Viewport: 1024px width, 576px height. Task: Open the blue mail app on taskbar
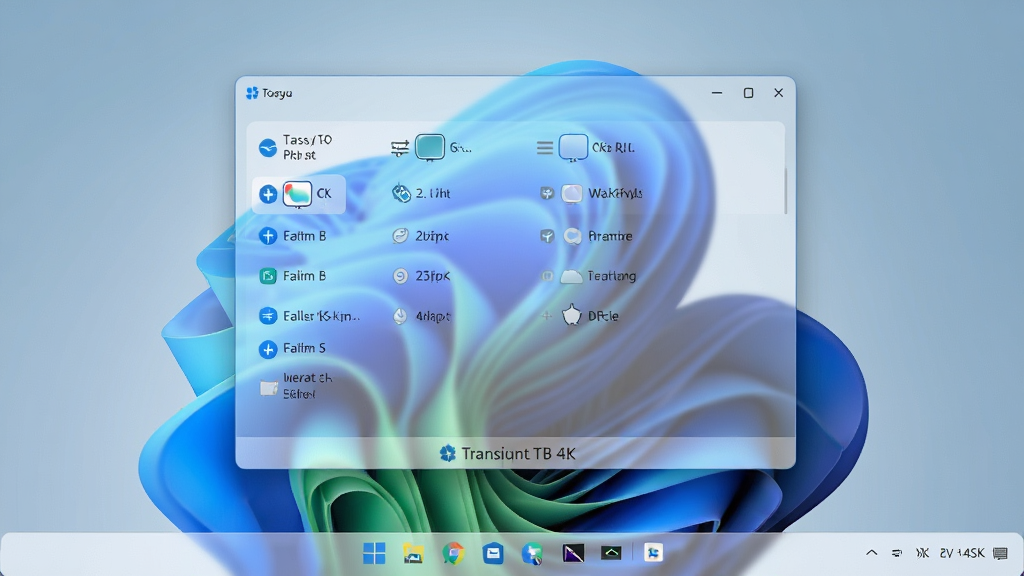tap(493, 553)
